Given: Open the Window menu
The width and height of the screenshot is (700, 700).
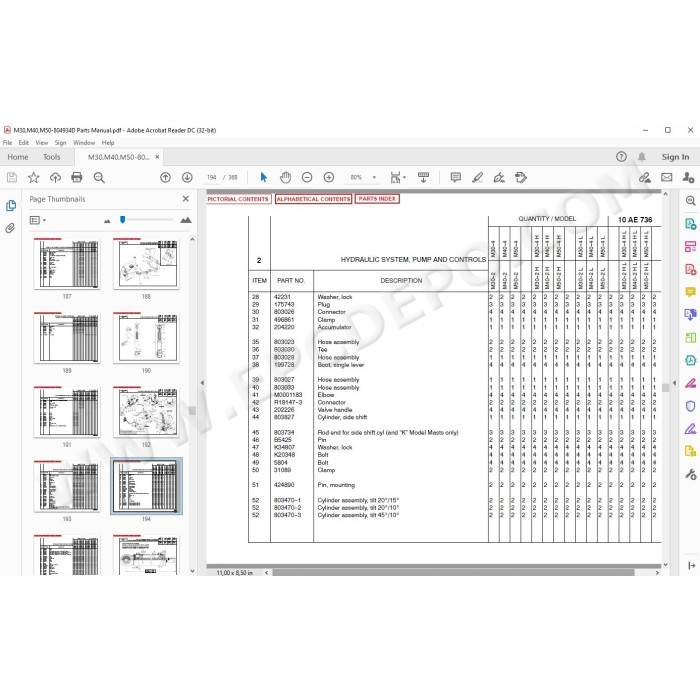Looking at the screenshot, I should 84,143.
